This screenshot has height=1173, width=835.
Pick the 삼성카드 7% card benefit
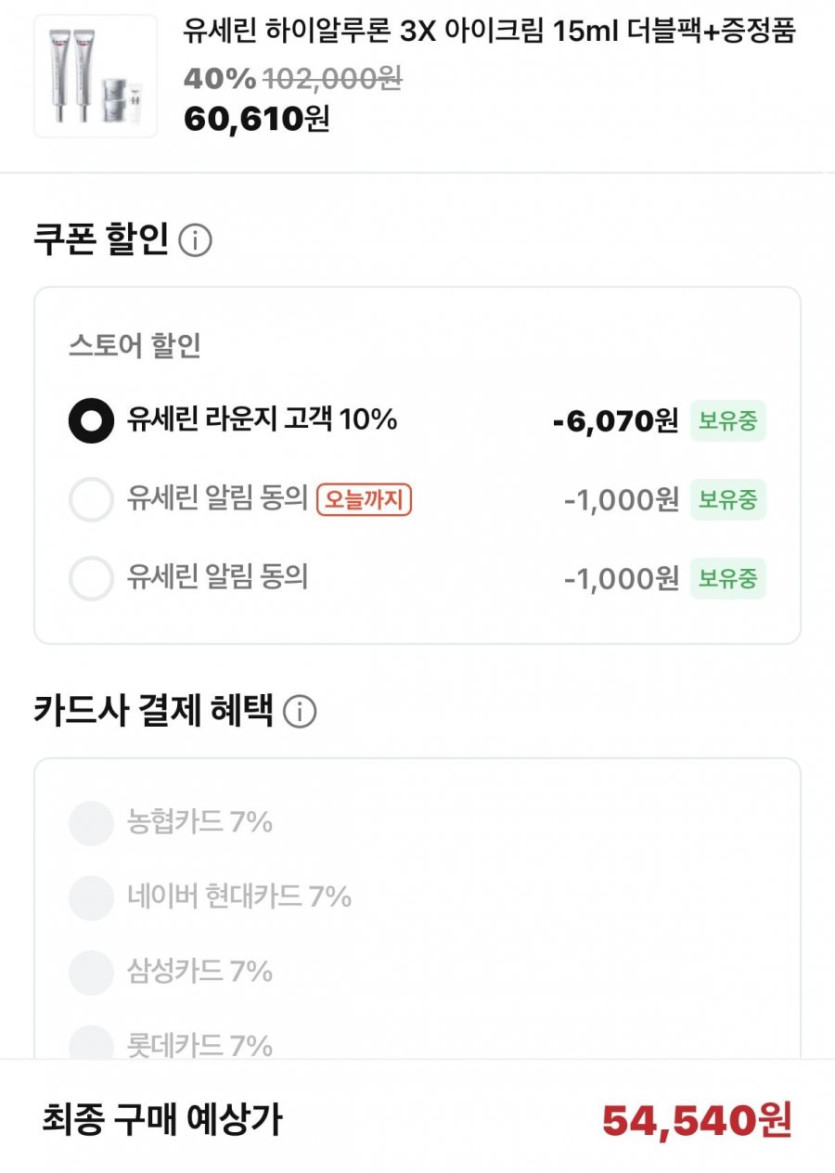pos(91,971)
